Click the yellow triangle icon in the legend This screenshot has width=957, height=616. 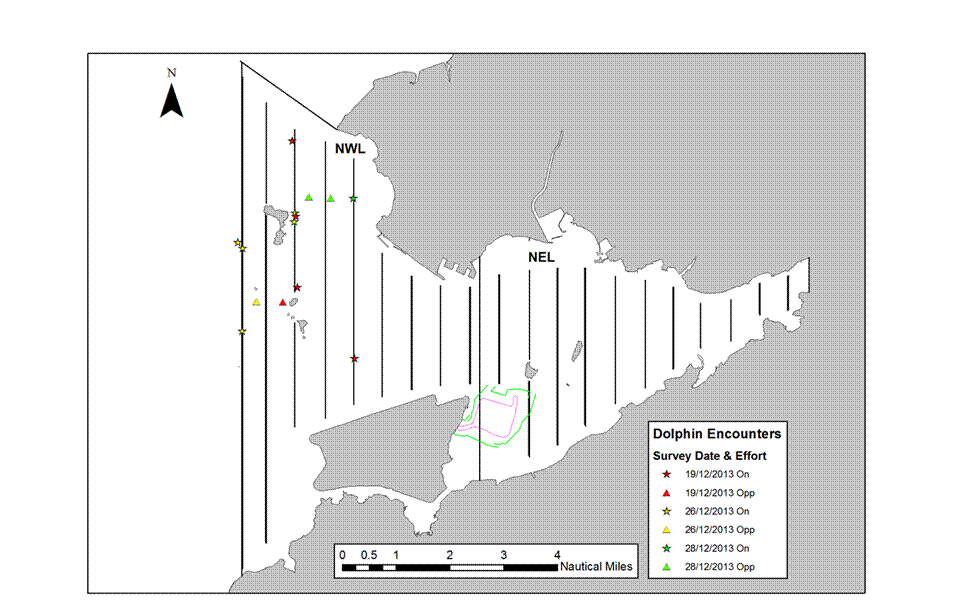coord(666,530)
